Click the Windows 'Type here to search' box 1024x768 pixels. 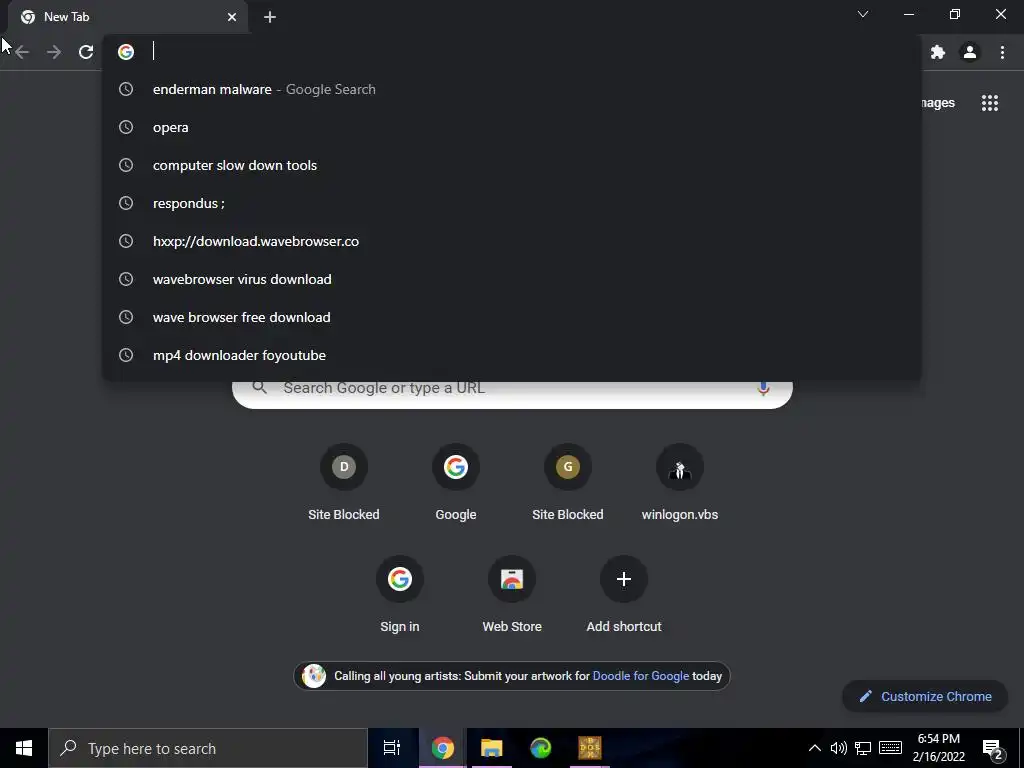click(208, 748)
